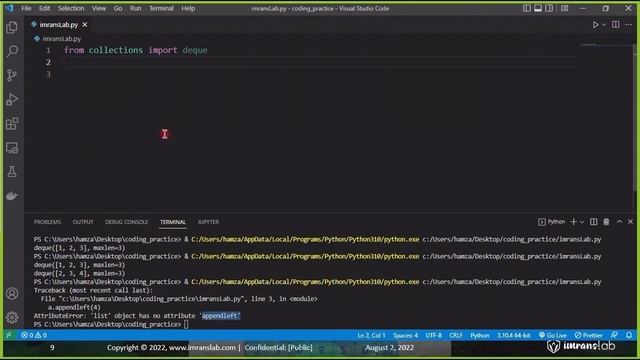Change indentation via Spaces: 4
The image size is (640, 360).
(405, 335)
